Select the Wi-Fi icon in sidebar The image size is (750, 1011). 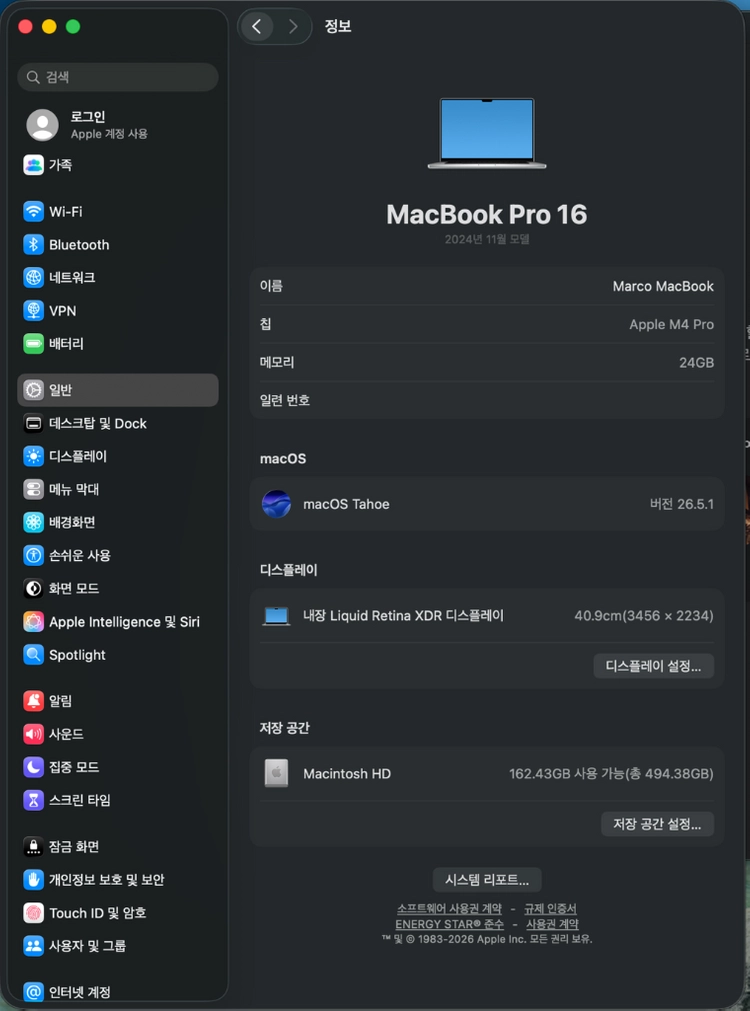pos(34,211)
